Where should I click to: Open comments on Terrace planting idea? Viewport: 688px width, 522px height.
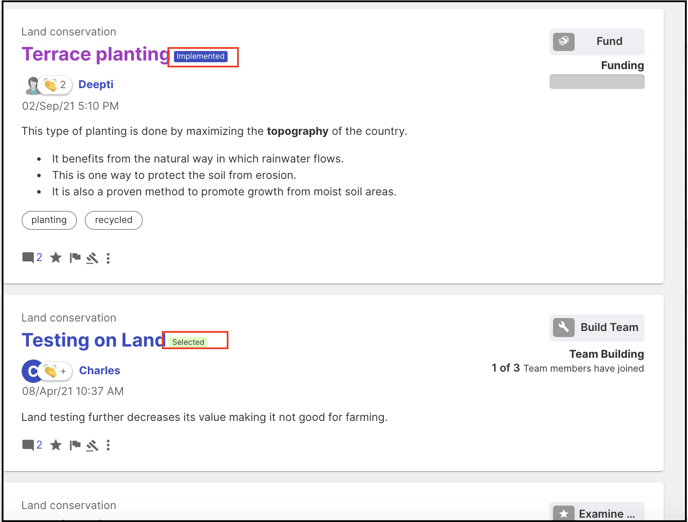[x=32, y=257]
